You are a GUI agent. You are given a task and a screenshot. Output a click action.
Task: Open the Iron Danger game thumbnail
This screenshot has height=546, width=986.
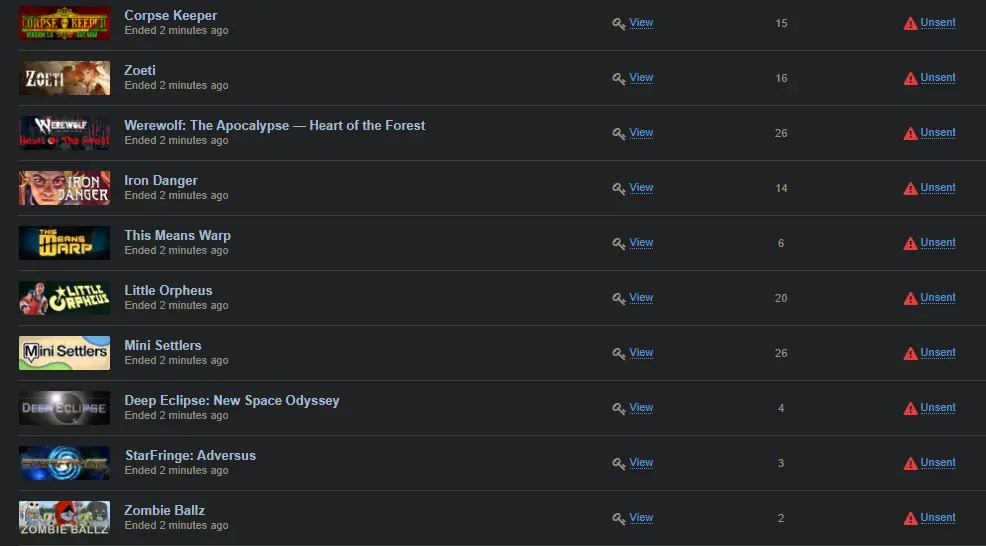click(64, 188)
